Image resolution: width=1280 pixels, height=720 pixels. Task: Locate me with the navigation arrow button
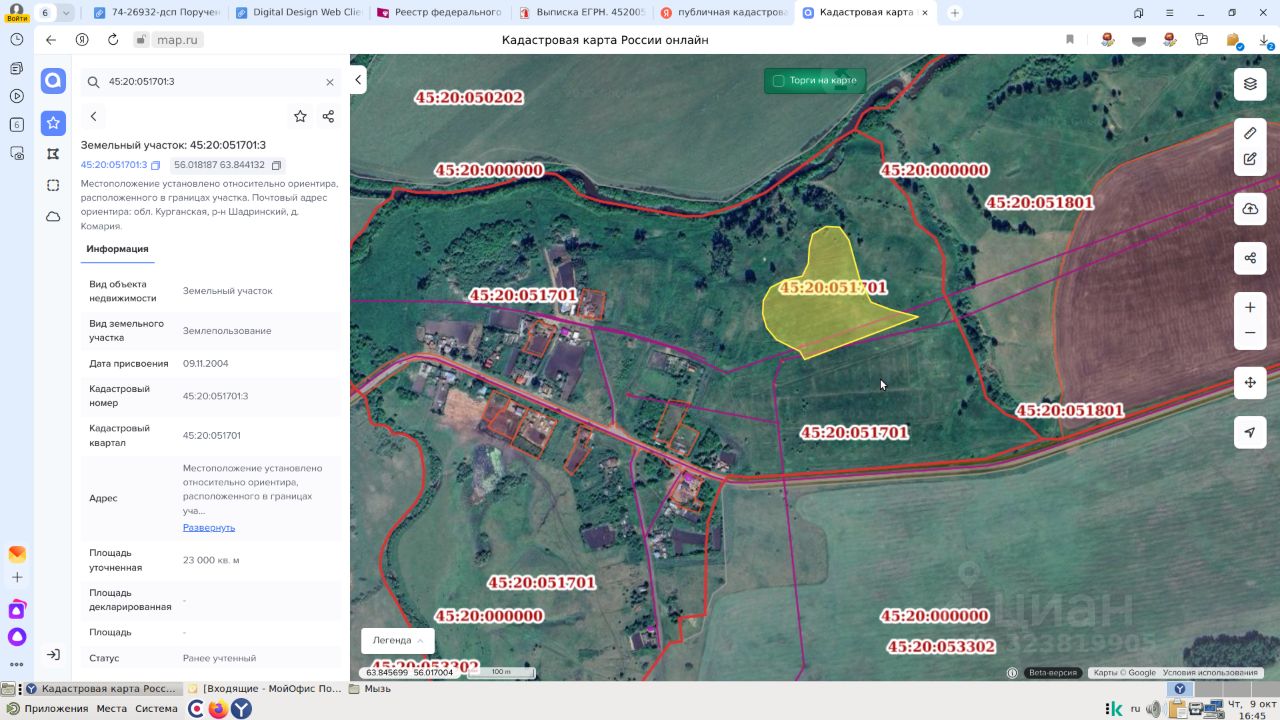[x=1250, y=432]
